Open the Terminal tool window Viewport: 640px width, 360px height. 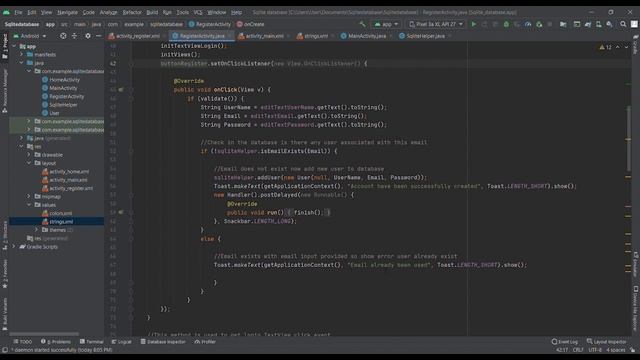[91, 342]
